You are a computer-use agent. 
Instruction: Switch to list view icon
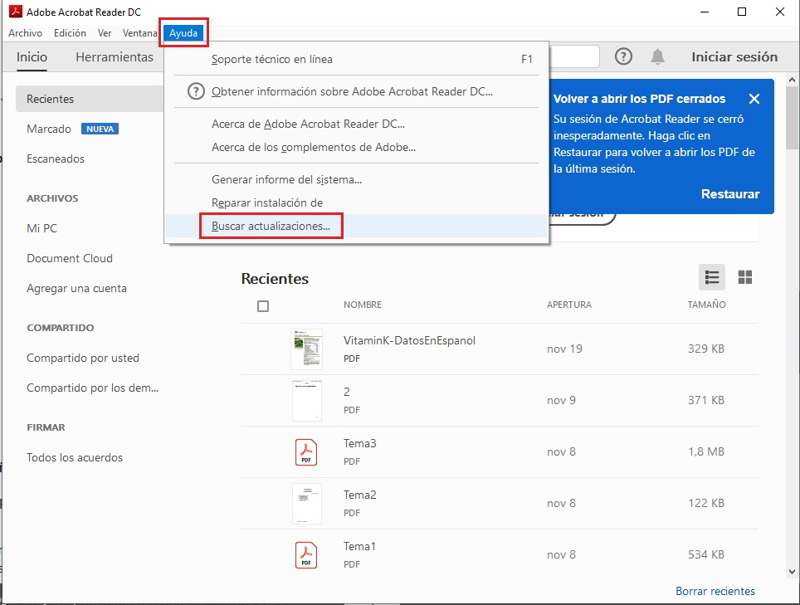(x=712, y=277)
